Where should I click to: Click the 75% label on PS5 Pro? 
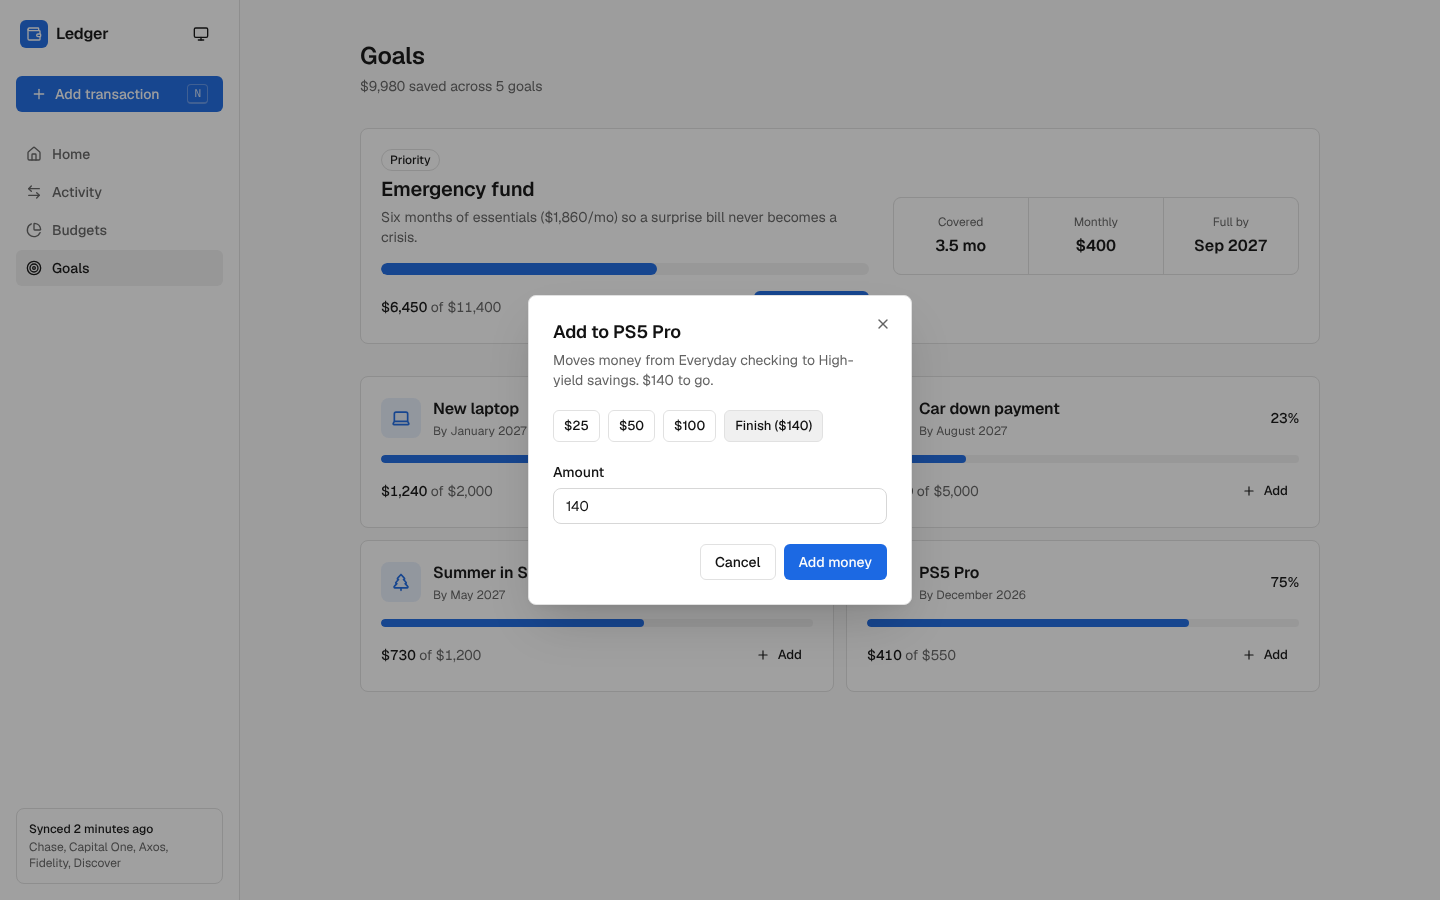1284,582
